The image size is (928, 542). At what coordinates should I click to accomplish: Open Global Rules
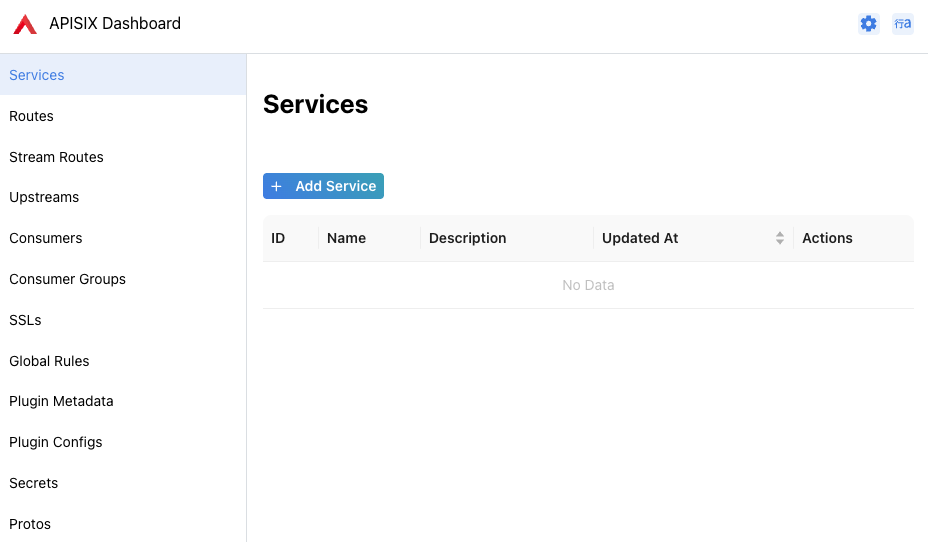coord(123,361)
